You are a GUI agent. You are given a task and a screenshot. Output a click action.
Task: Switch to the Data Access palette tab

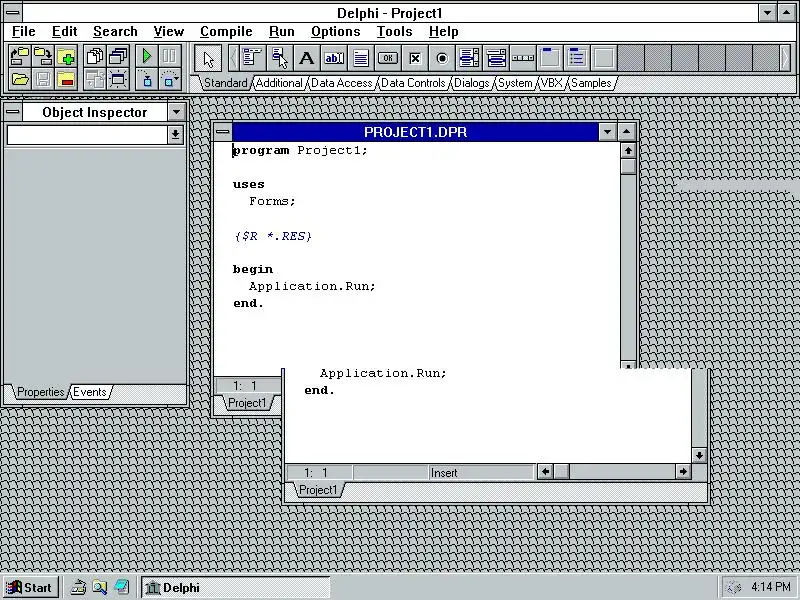point(341,83)
